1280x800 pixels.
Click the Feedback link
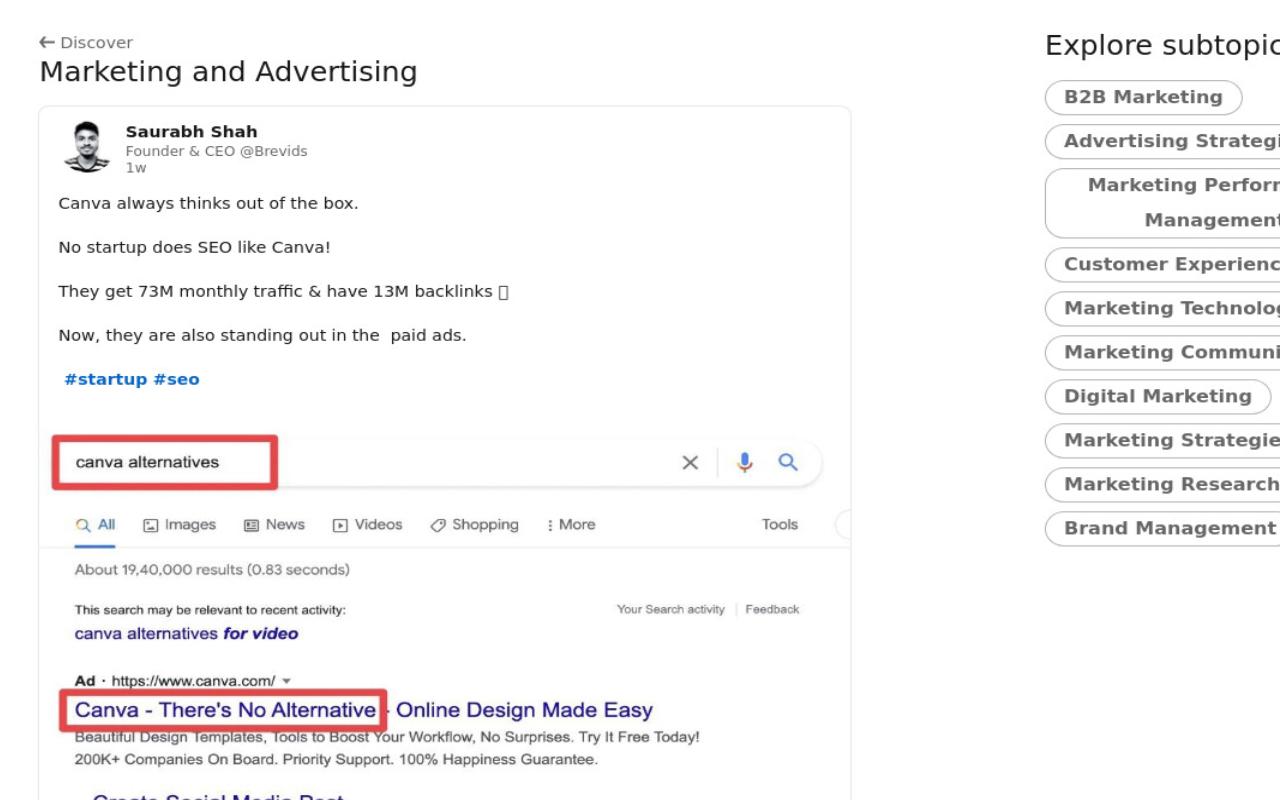click(x=772, y=609)
